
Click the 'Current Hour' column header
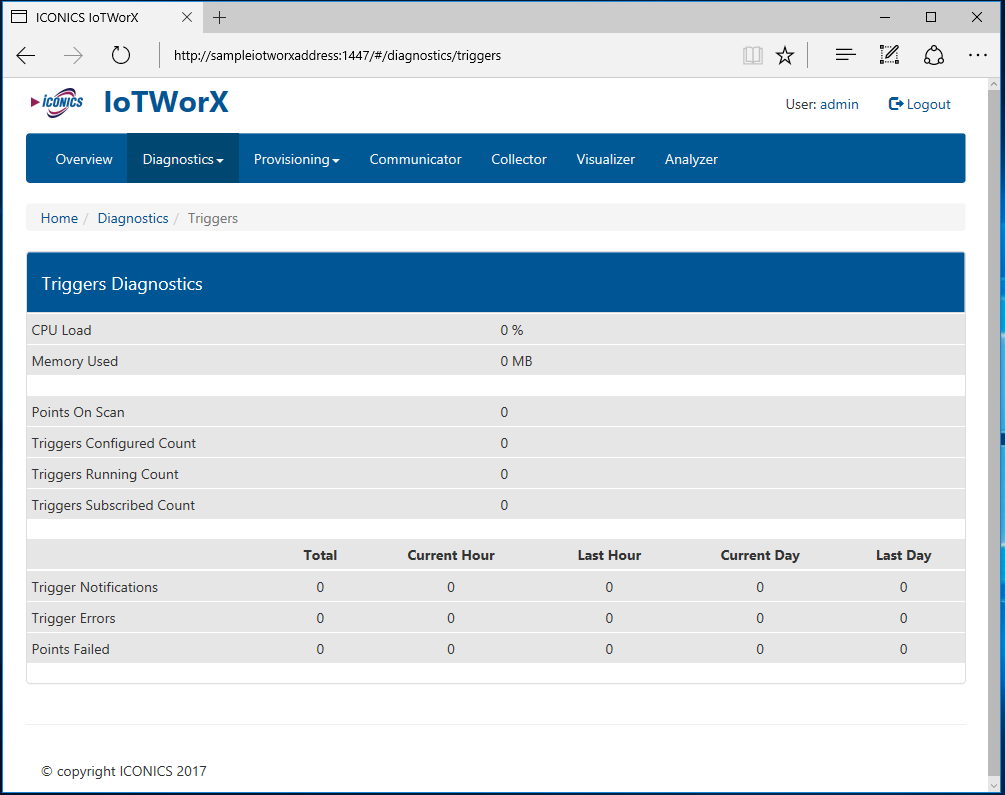tap(451, 555)
